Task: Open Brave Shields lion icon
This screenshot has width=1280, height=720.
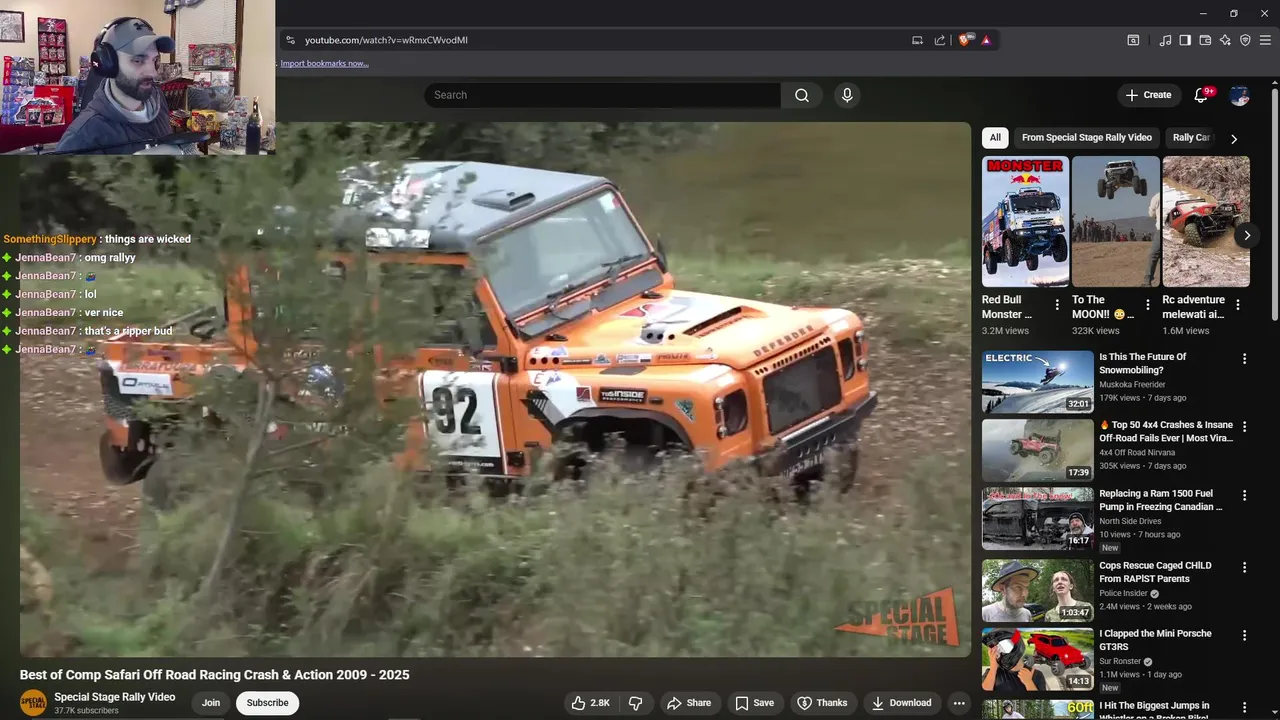Action: (x=965, y=40)
